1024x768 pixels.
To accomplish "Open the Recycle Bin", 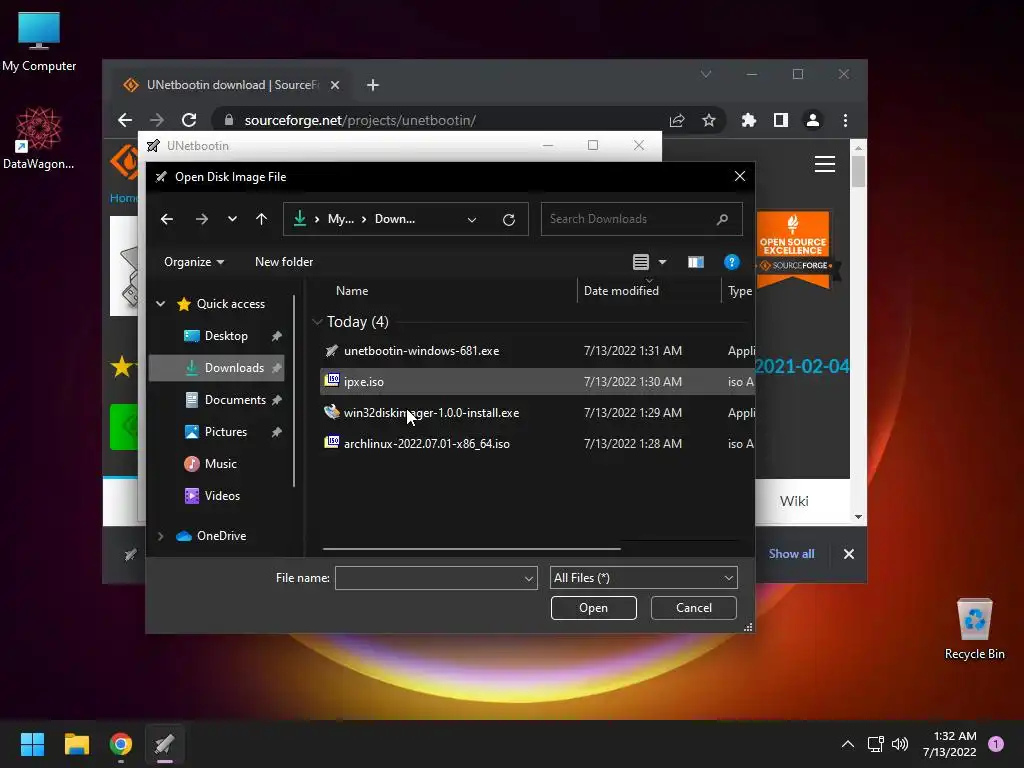I will pyautogui.click(x=974, y=628).
